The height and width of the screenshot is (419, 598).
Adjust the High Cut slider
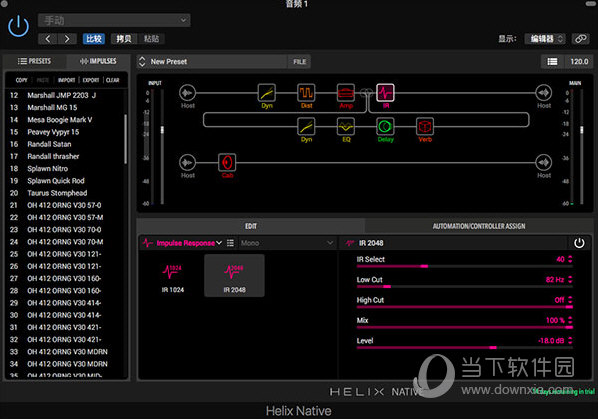click(465, 307)
